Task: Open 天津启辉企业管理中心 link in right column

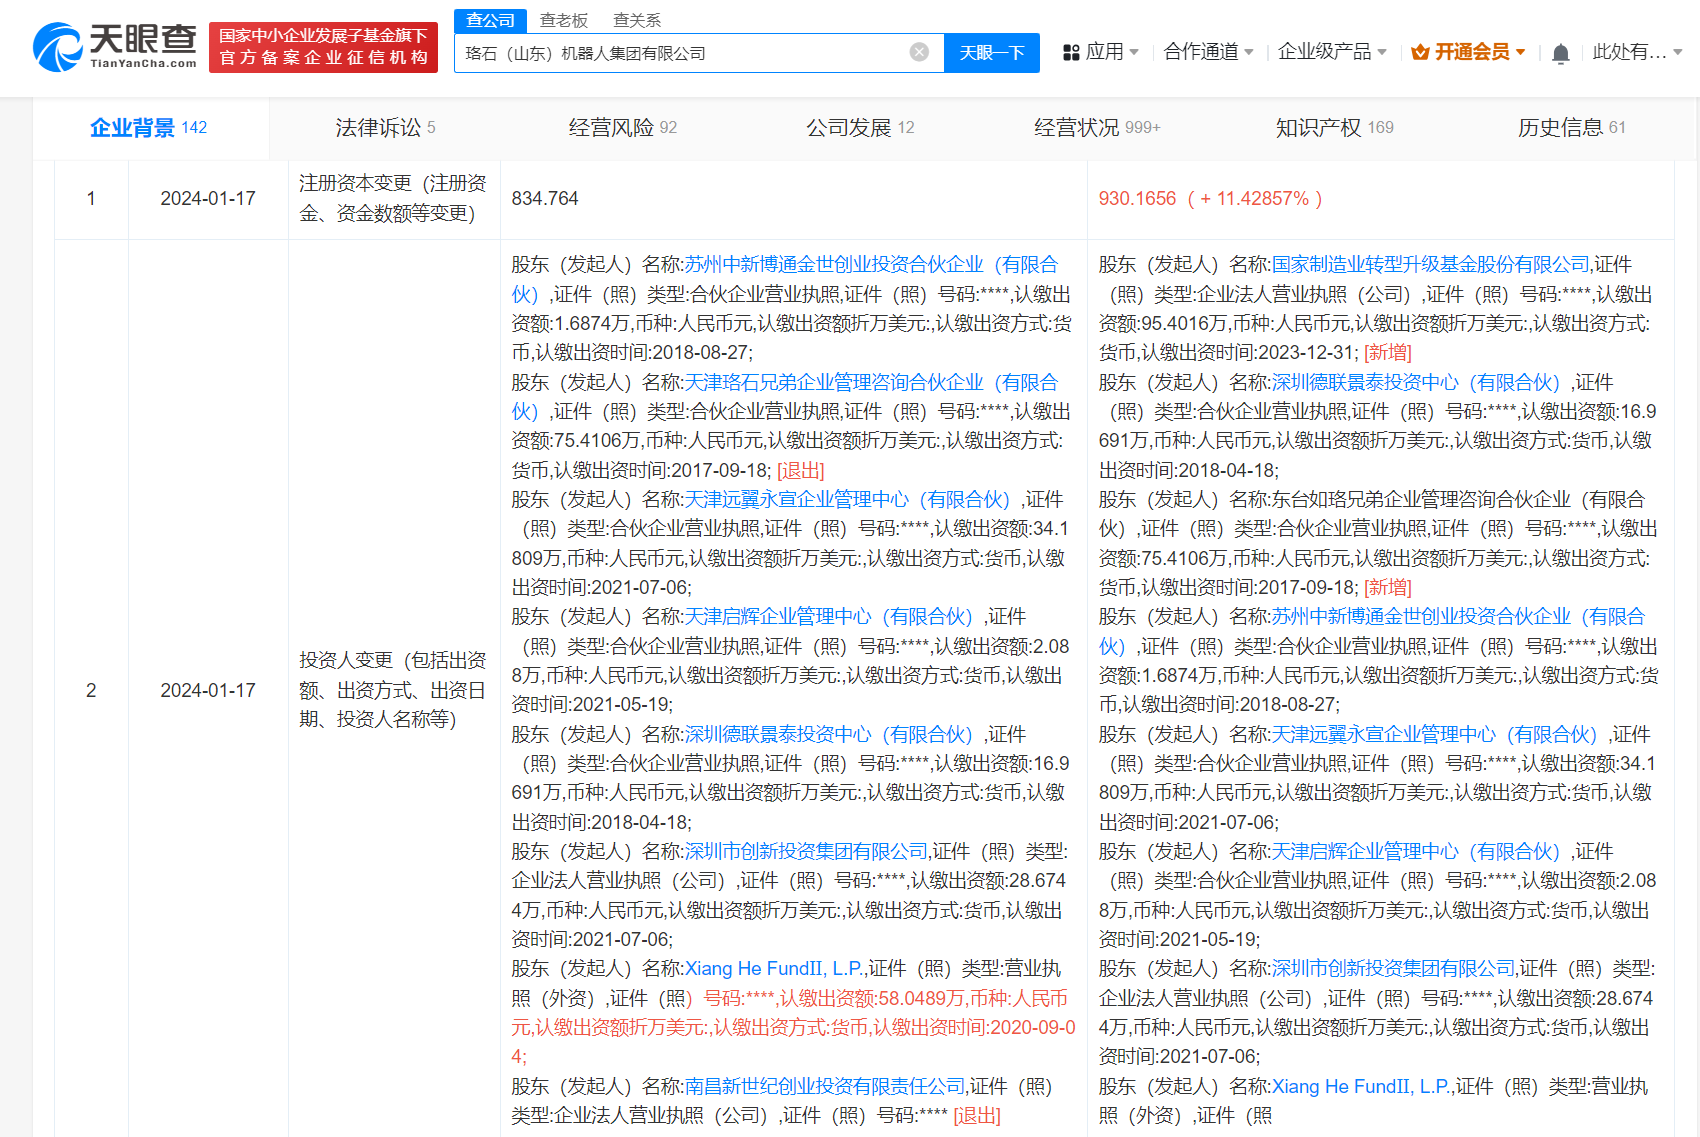Action: coord(1416,852)
